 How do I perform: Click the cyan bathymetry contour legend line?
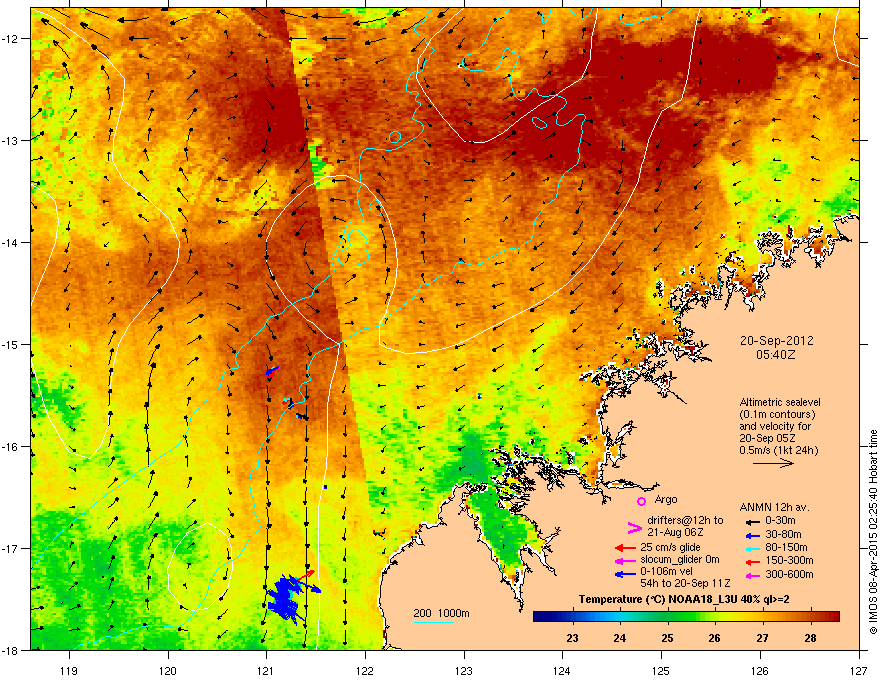(x=434, y=622)
